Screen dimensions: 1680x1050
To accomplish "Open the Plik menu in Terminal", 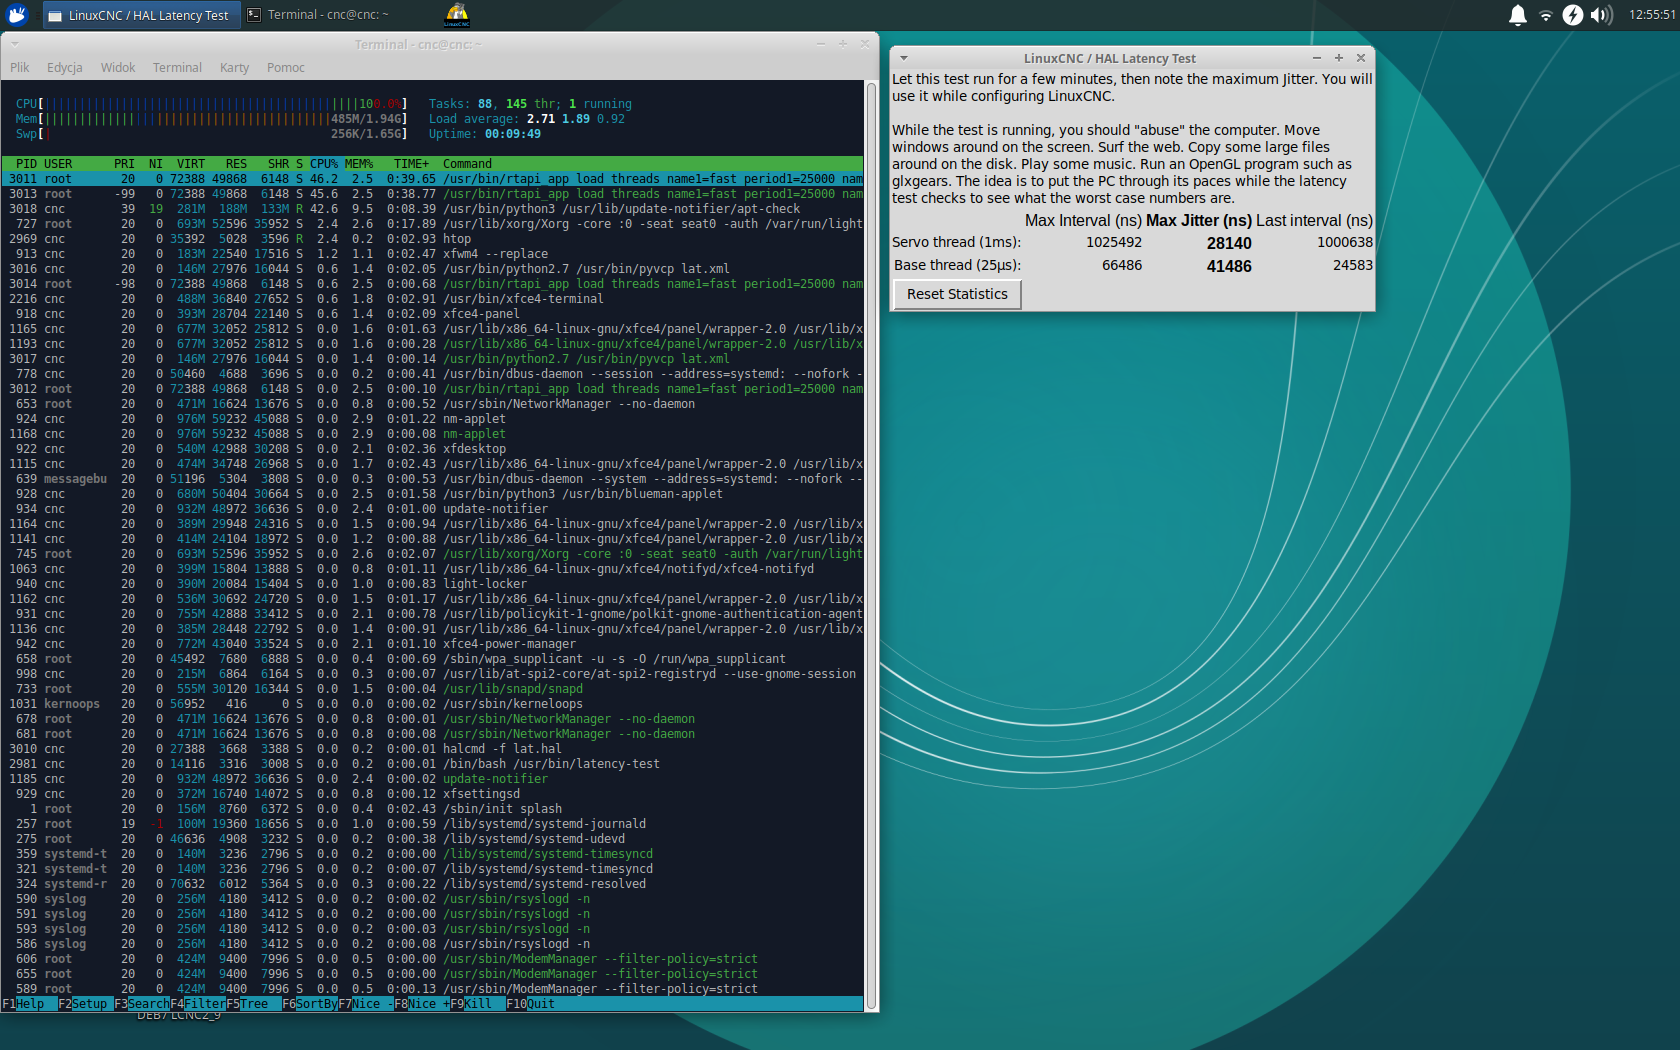I will coord(20,67).
